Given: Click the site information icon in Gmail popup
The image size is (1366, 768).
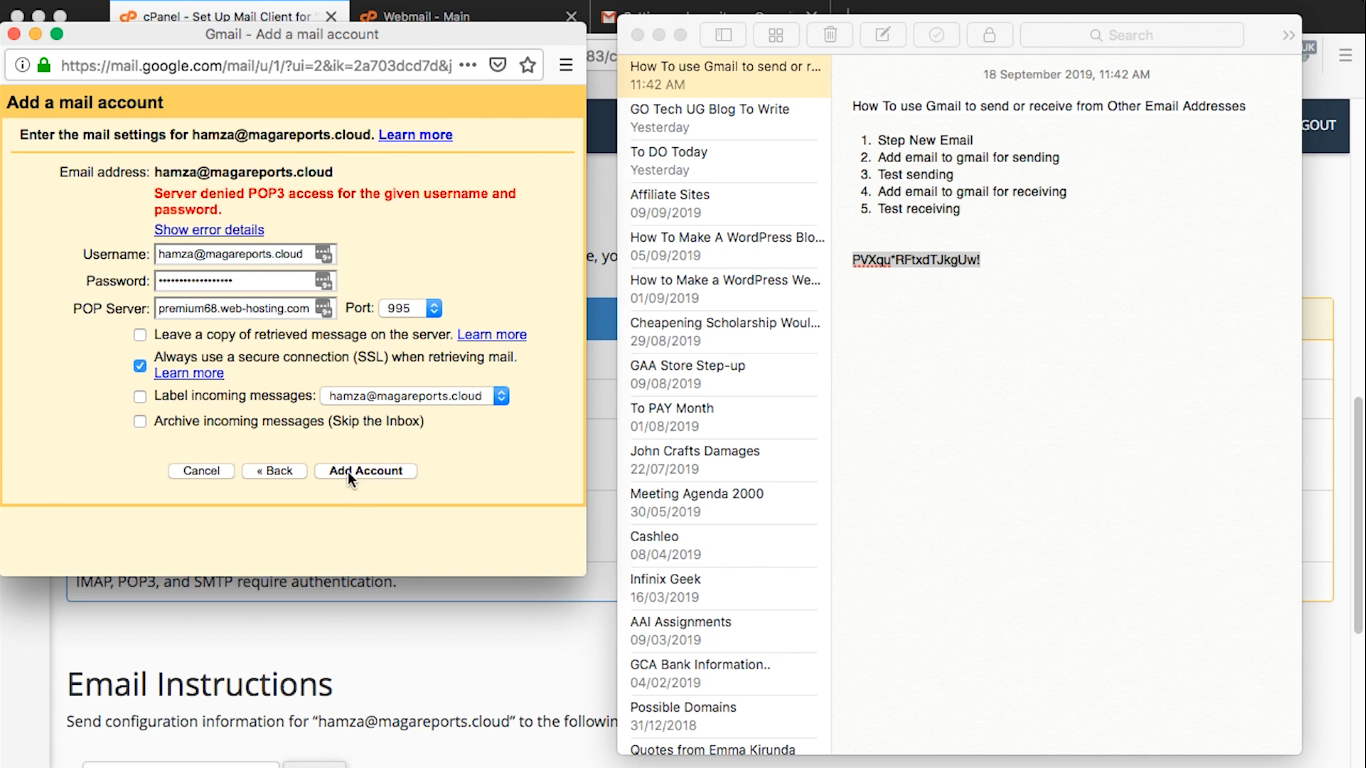Looking at the screenshot, I should [23, 65].
